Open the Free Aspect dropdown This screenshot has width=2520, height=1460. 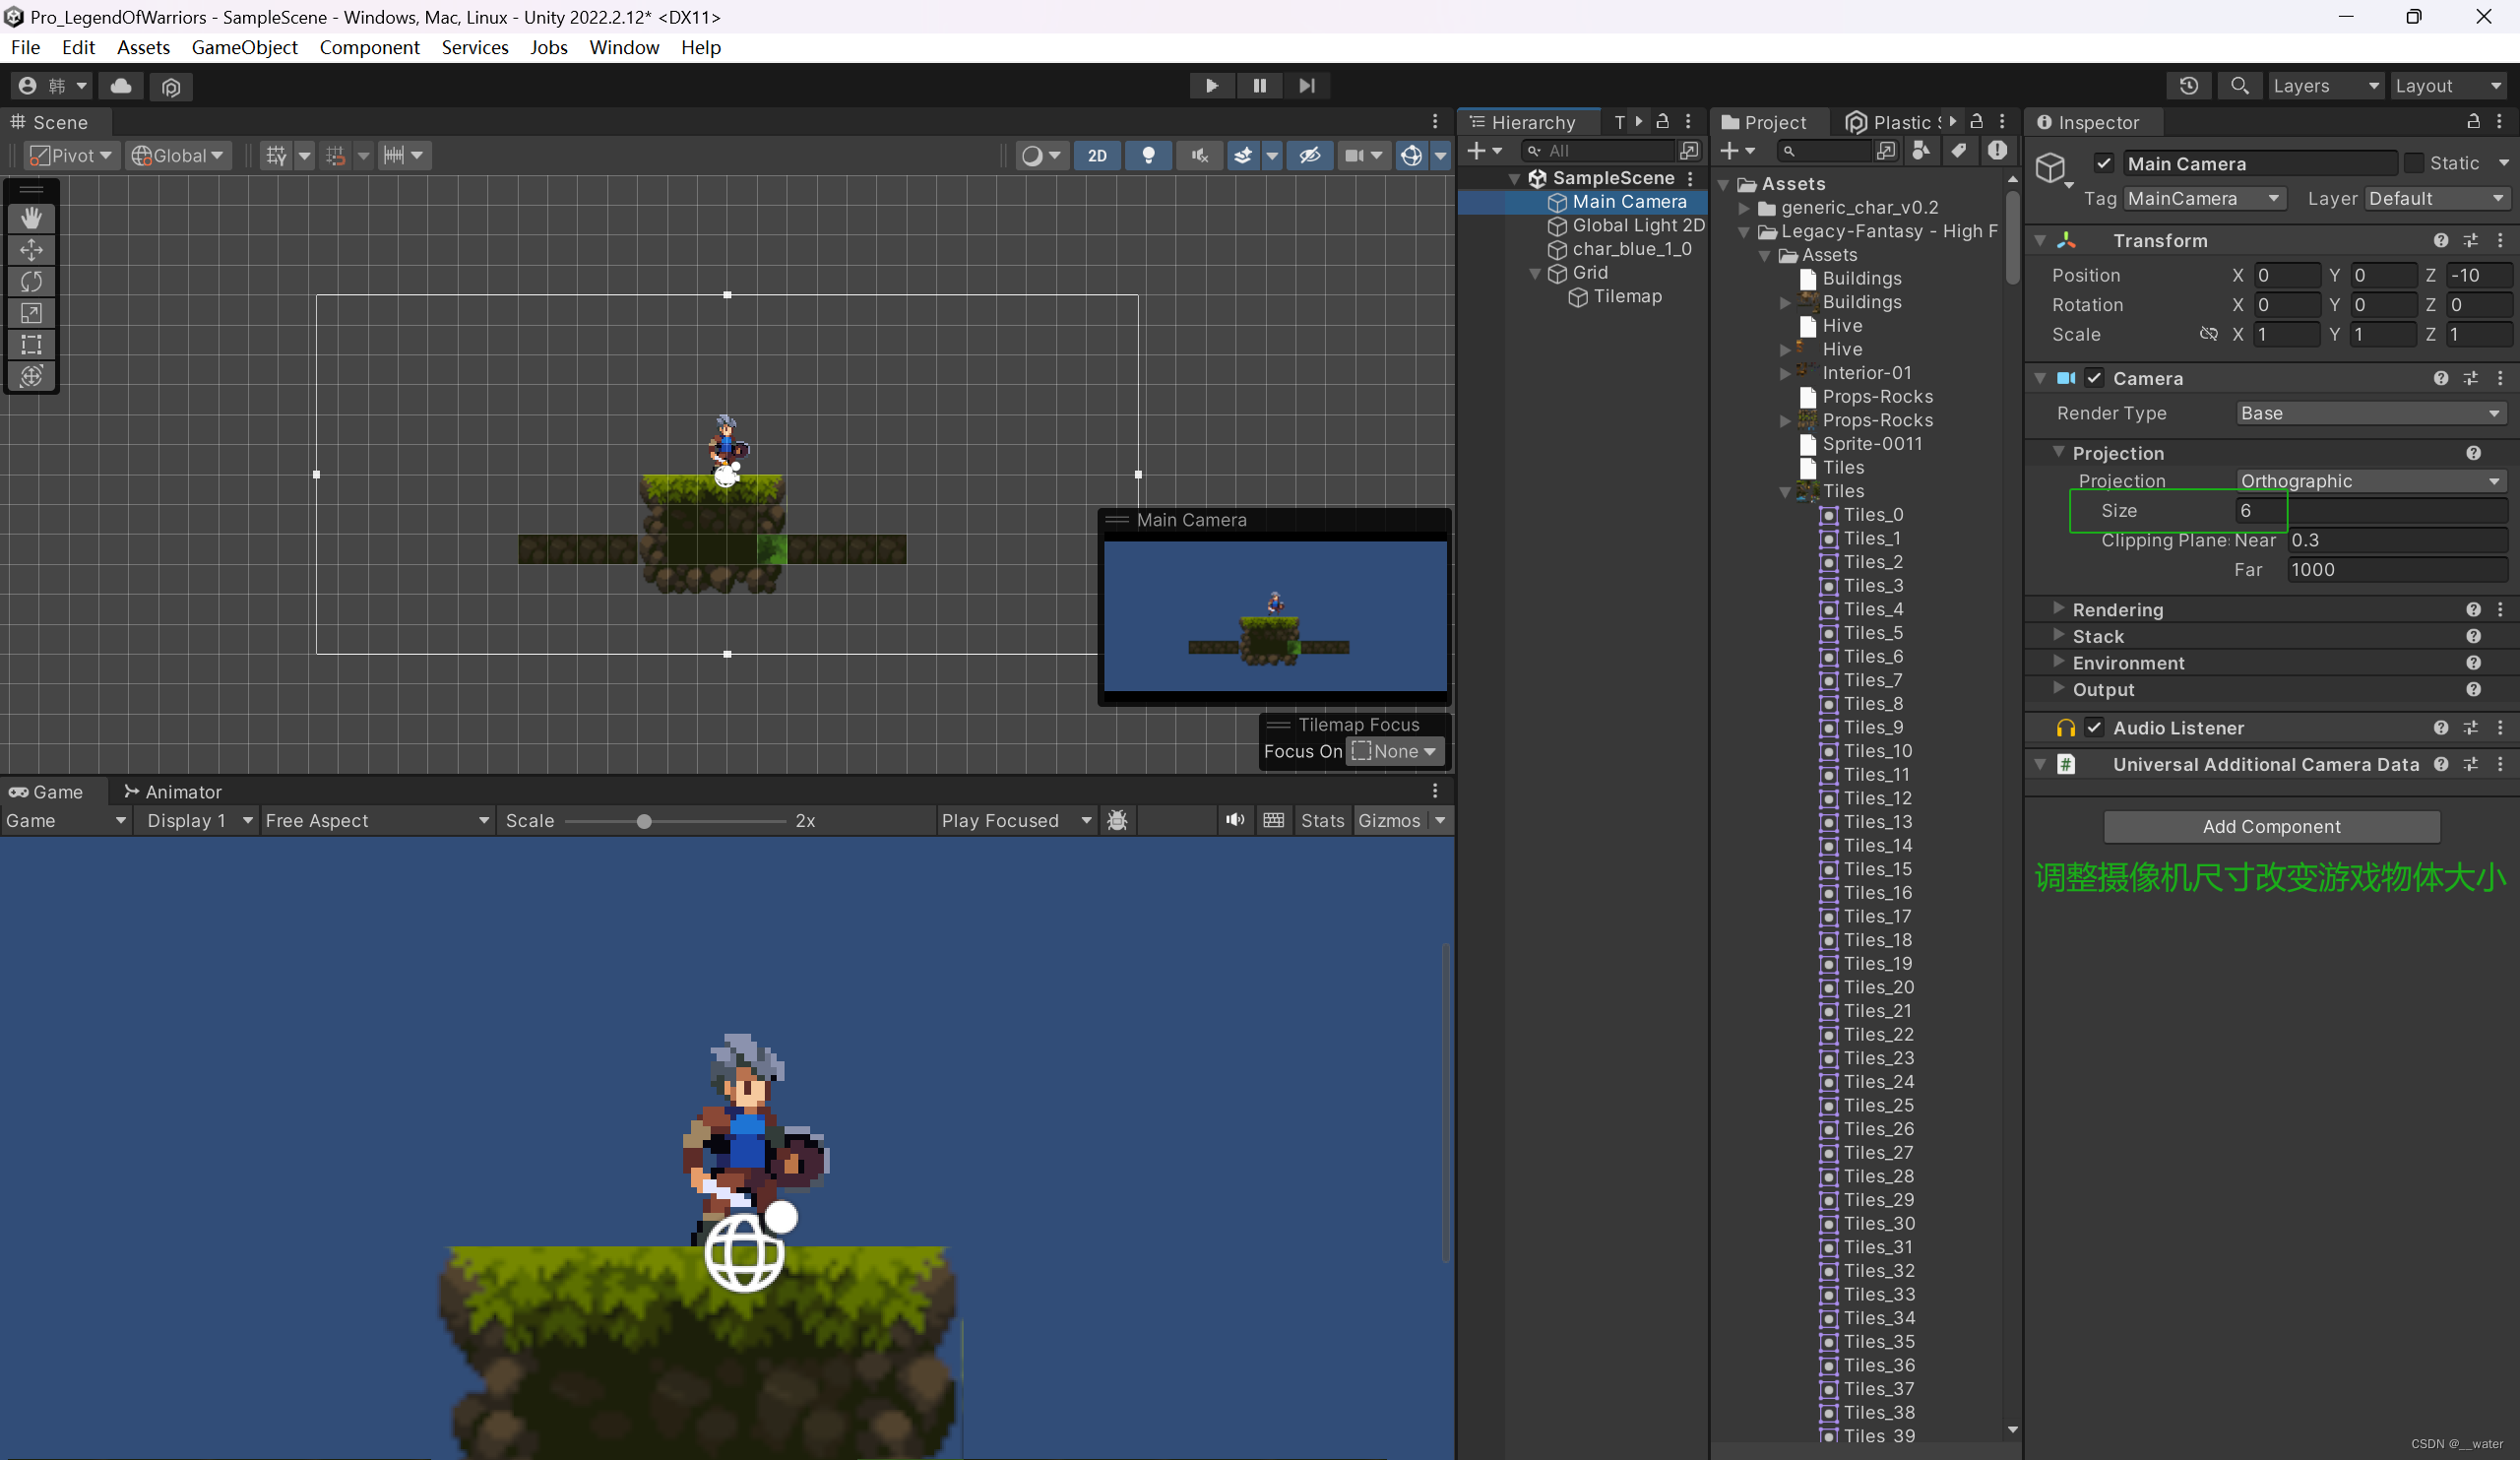click(377, 820)
